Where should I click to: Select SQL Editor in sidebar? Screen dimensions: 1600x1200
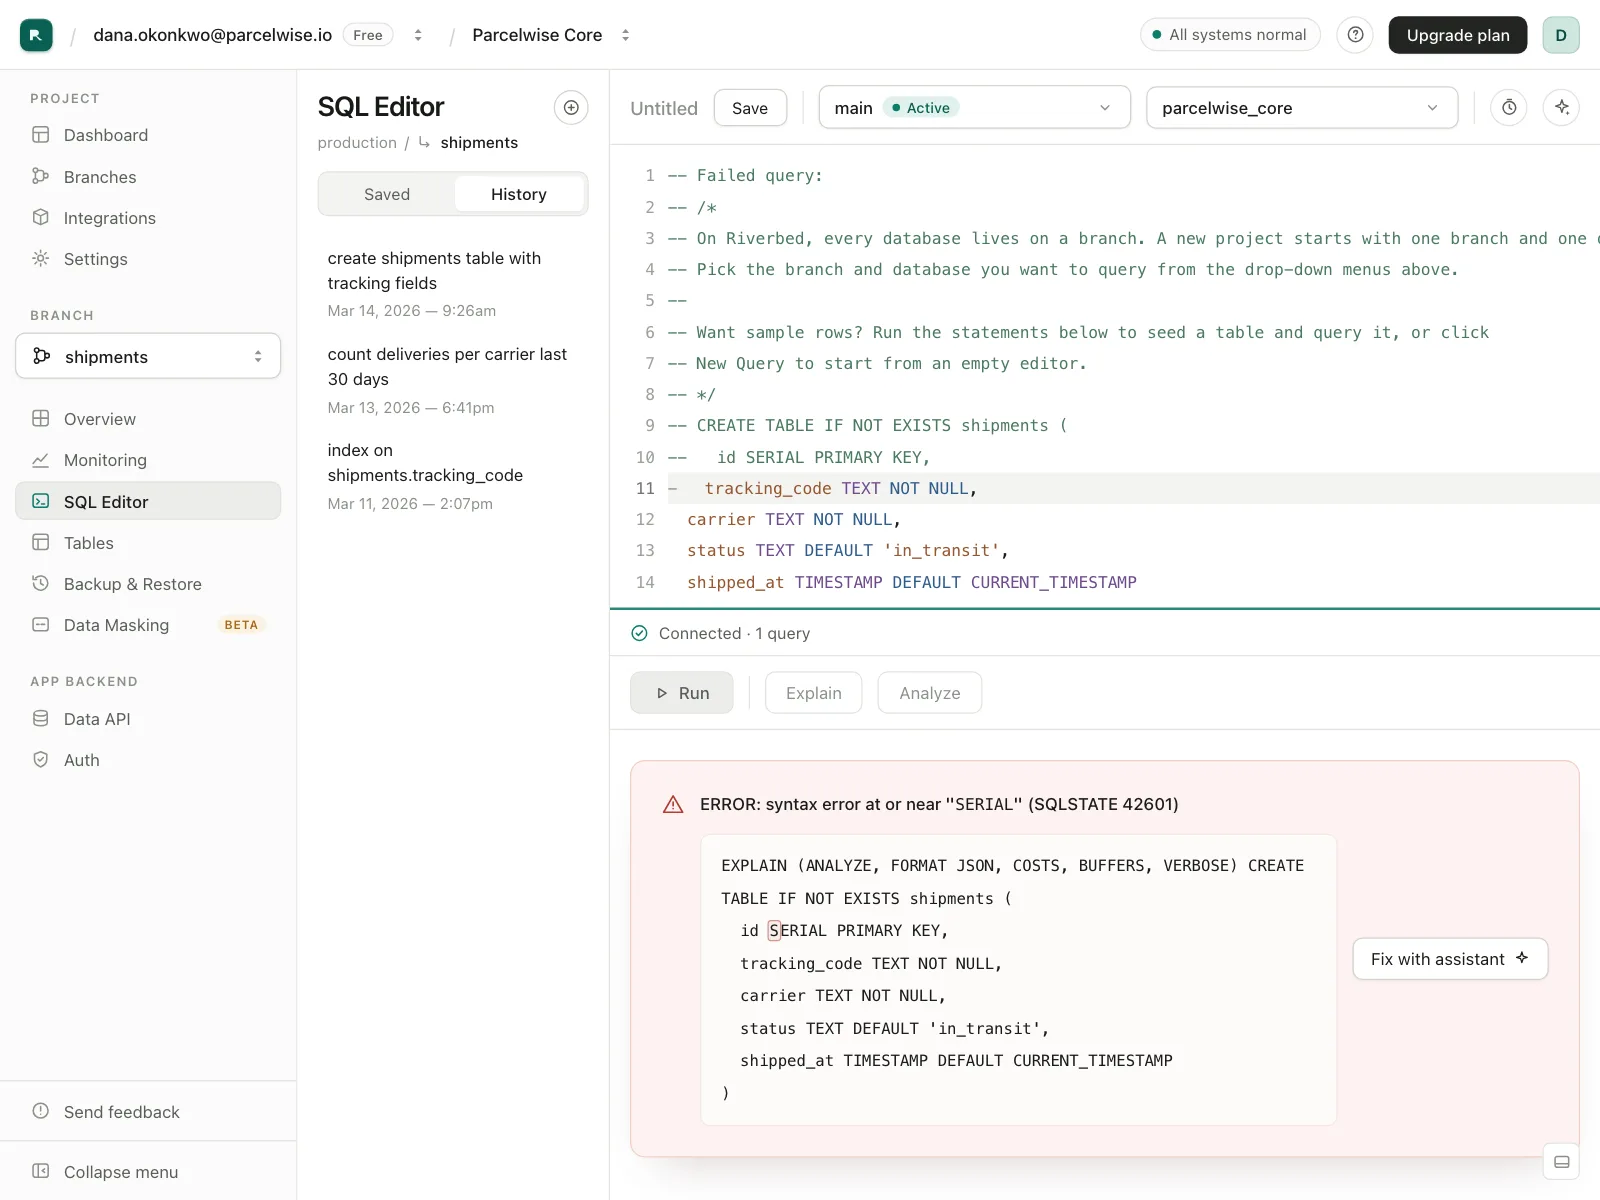148,501
